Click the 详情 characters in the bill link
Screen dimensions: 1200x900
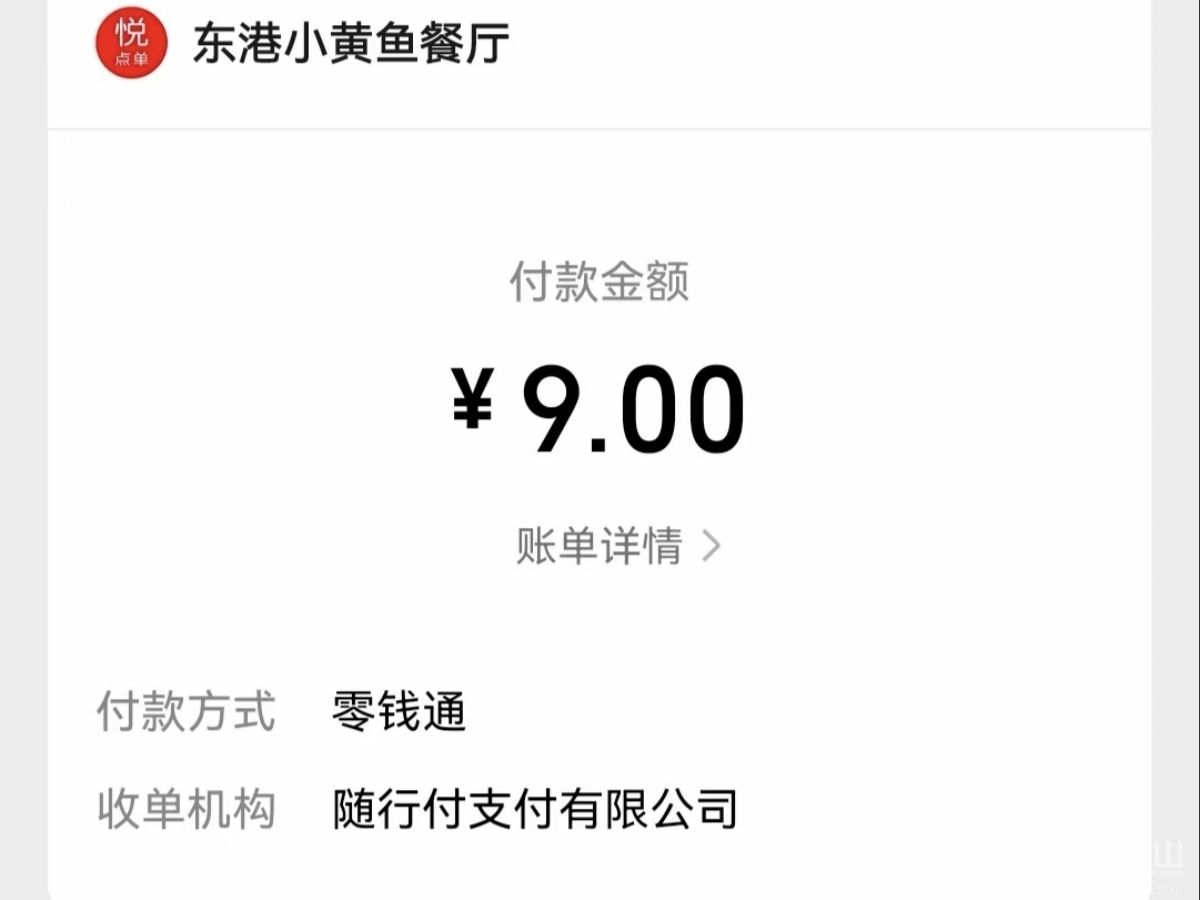pos(641,546)
